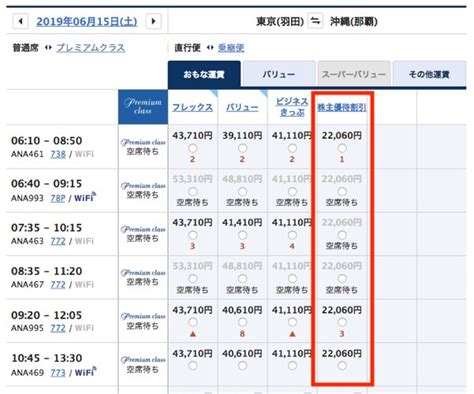Click Premium class logo for ANA995
The width and height of the screenshot is (474, 394).
point(143,316)
